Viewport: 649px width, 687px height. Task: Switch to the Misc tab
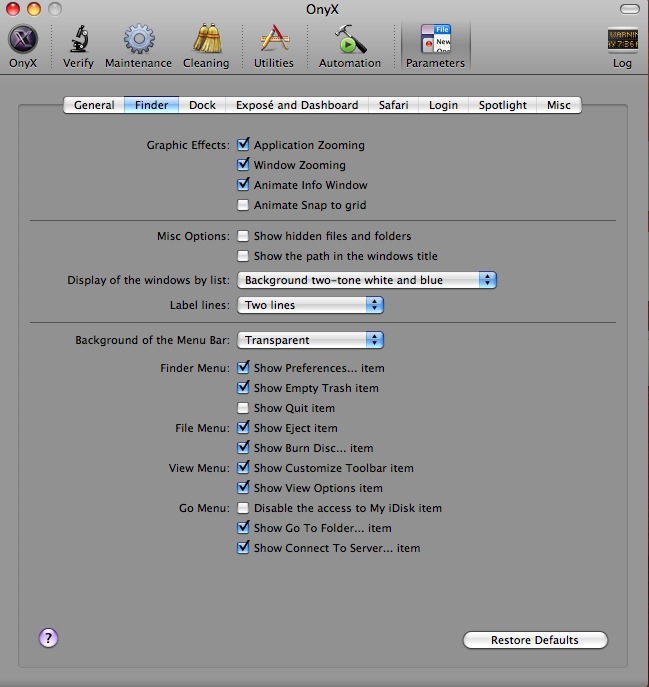[x=559, y=105]
